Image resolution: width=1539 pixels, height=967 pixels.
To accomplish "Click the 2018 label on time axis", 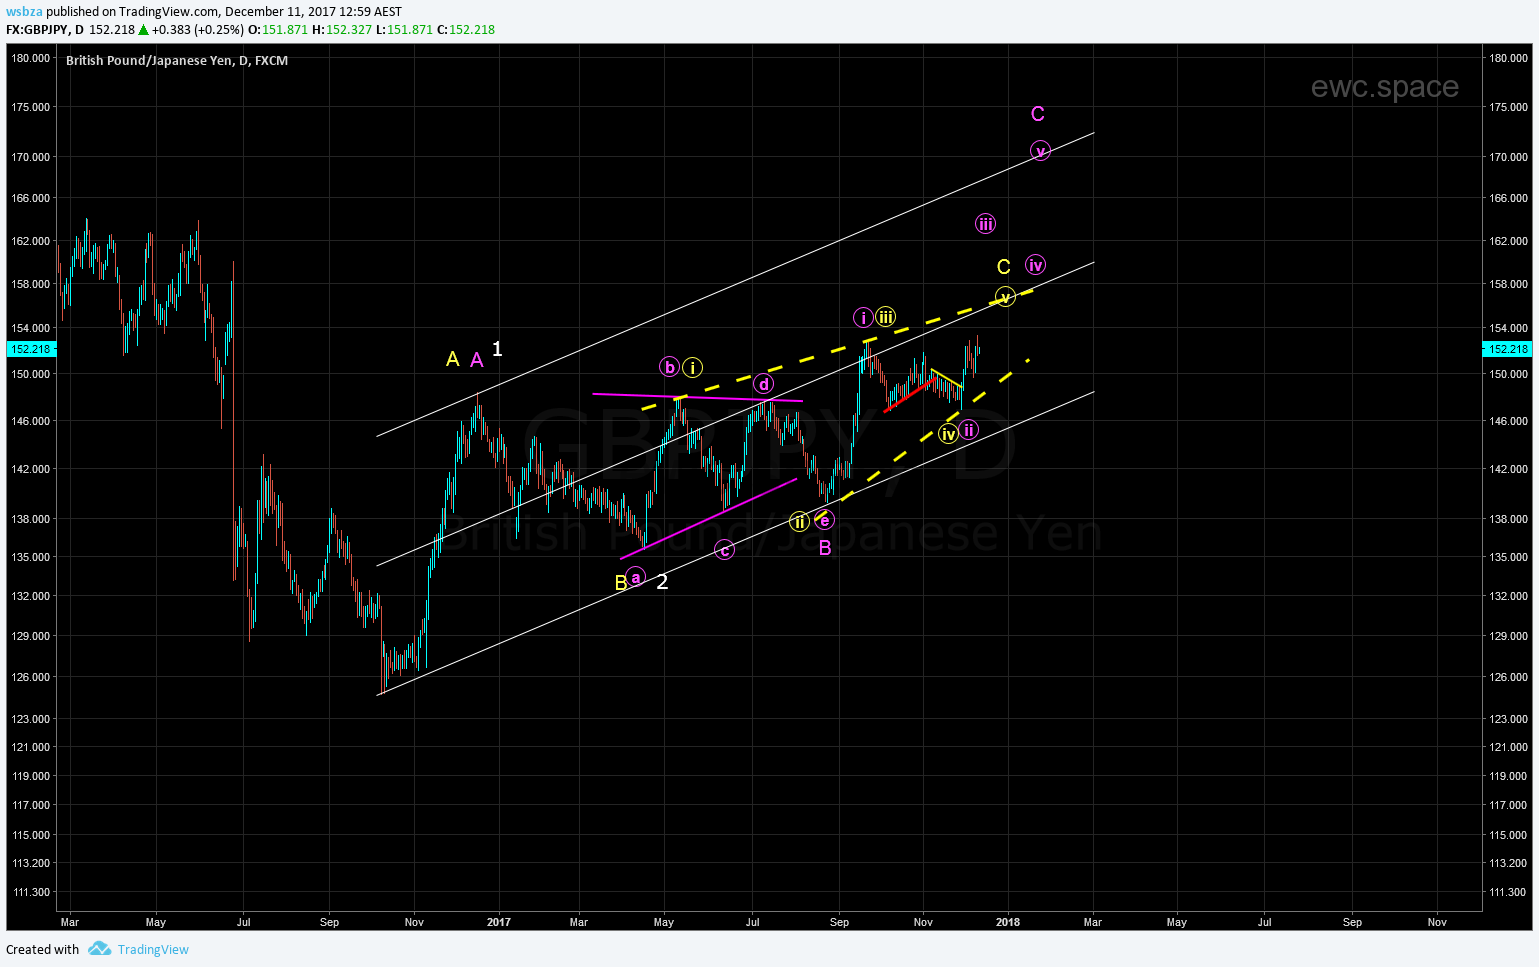I will point(1008,922).
